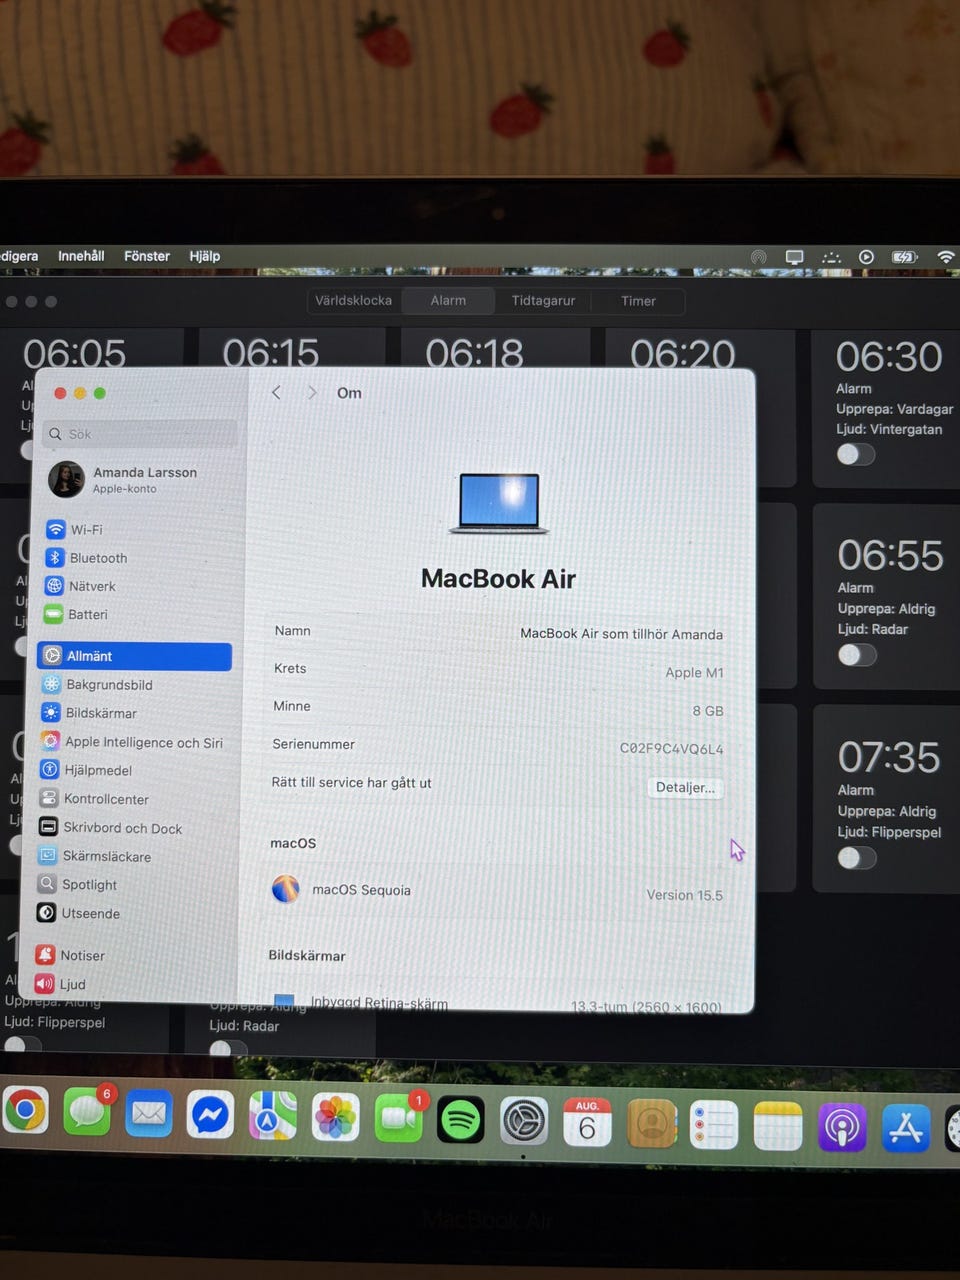Open the Fönster menu
The height and width of the screenshot is (1280, 960).
(x=147, y=256)
